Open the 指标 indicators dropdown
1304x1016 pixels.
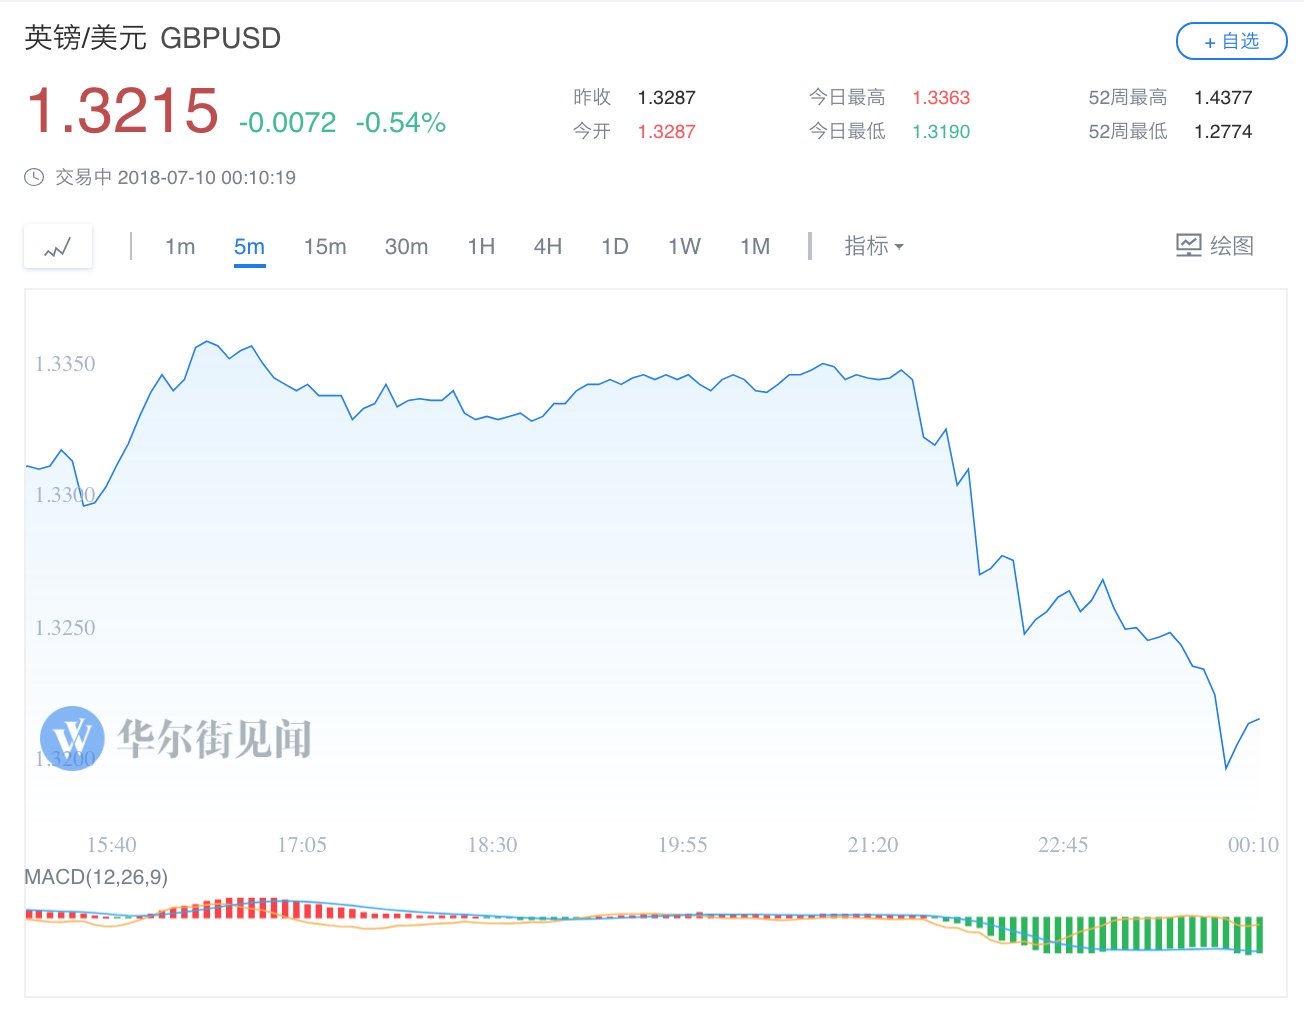click(873, 246)
